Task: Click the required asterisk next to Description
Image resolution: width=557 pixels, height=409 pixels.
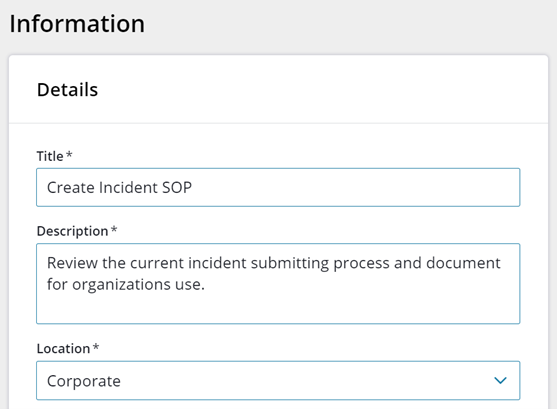Action: pyautogui.click(x=114, y=229)
